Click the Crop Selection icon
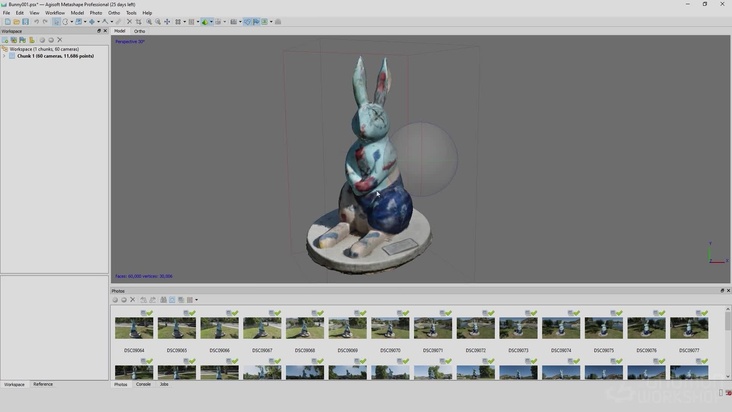The image size is (732, 412). point(138,21)
